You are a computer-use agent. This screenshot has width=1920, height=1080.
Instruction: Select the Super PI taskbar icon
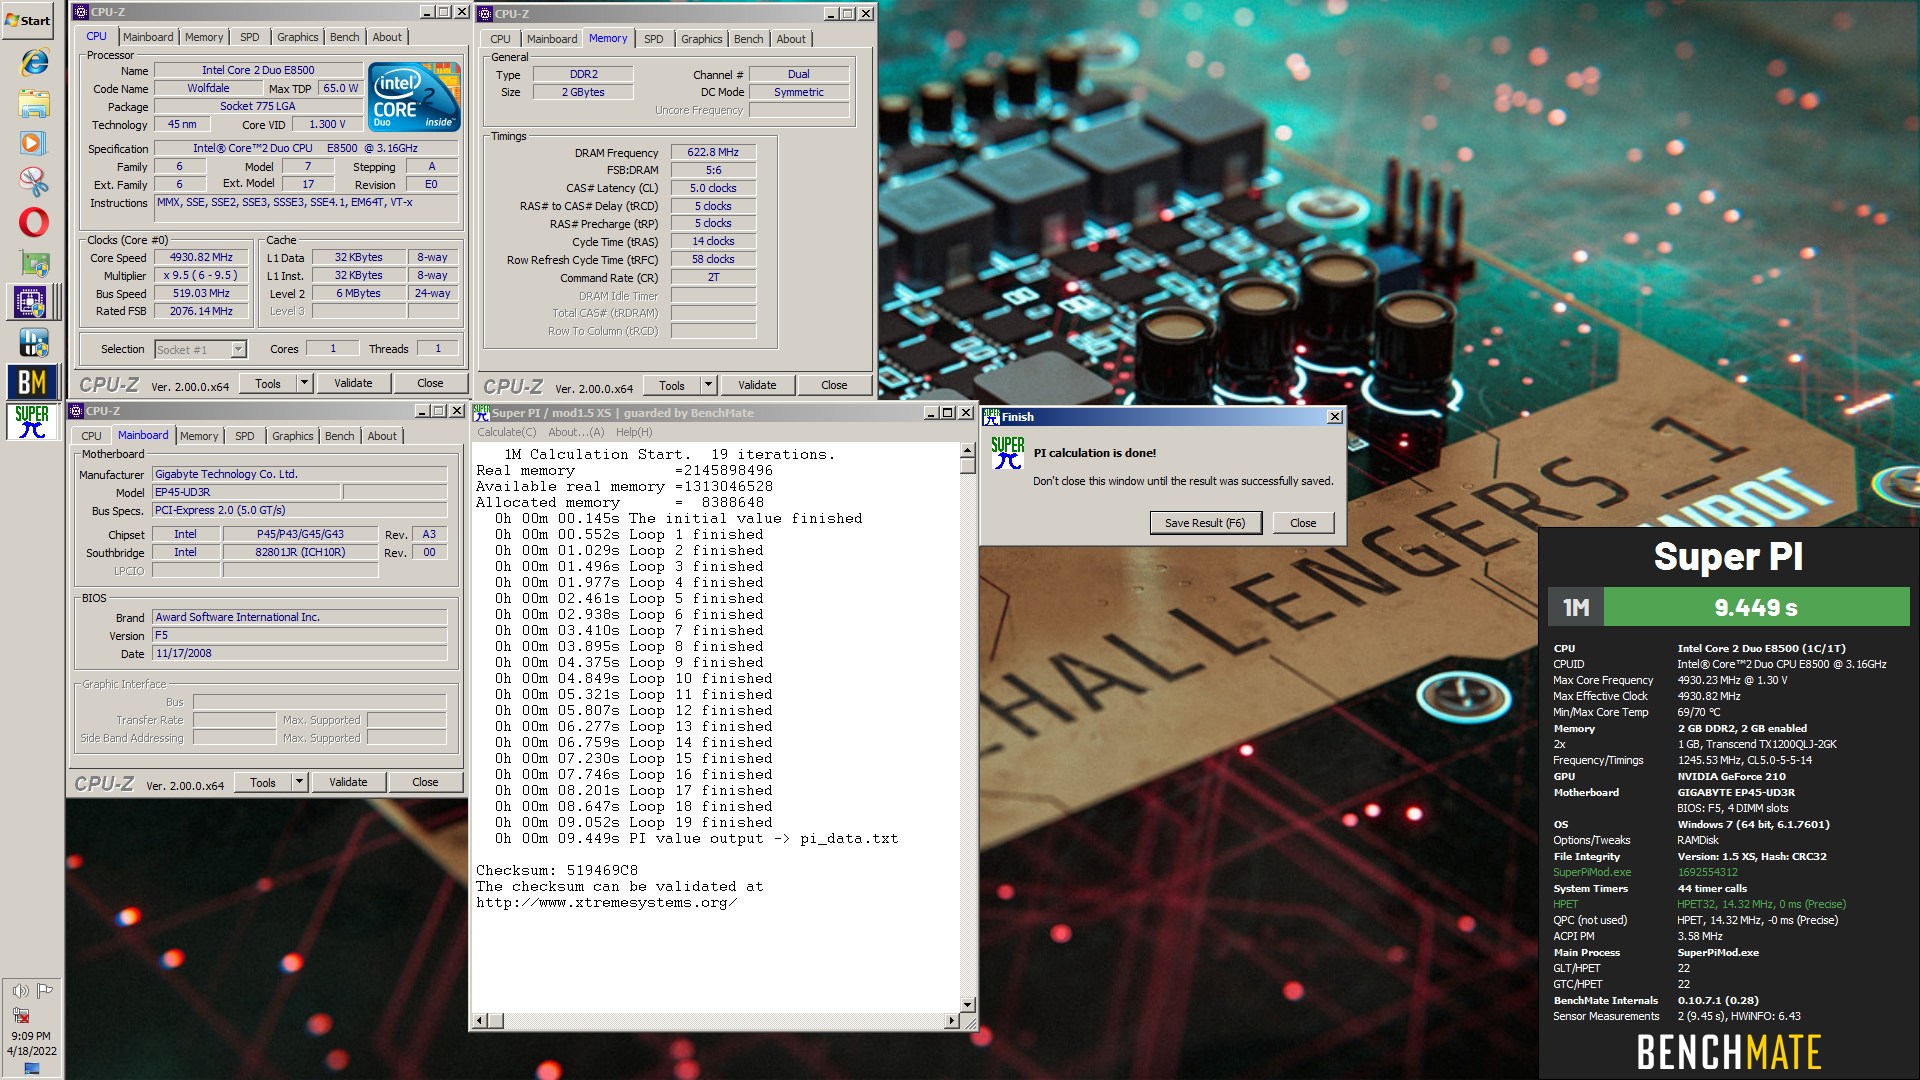click(x=31, y=422)
